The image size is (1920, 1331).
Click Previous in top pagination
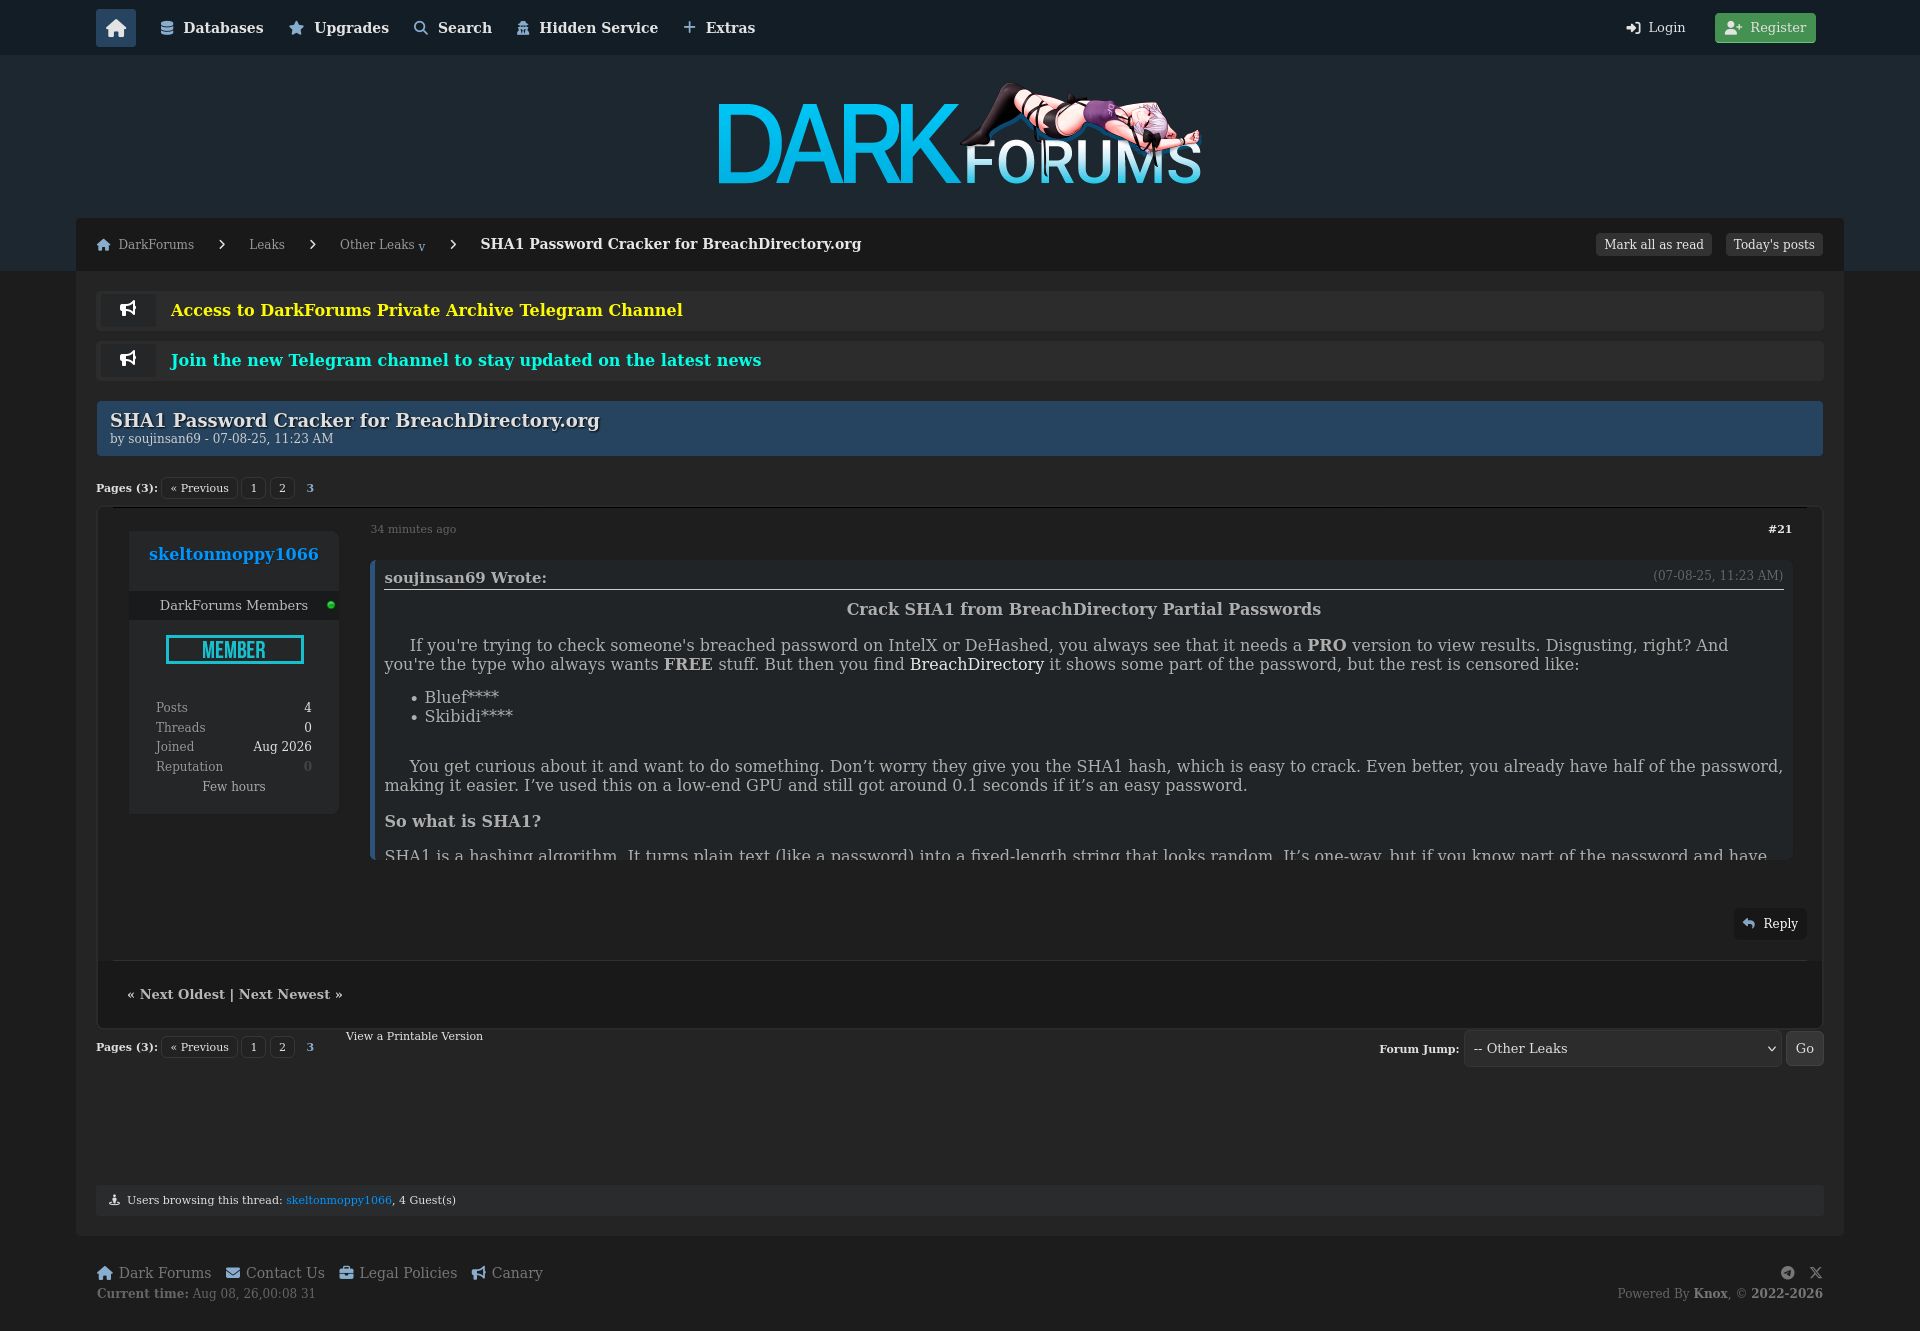click(x=200, y=488)
